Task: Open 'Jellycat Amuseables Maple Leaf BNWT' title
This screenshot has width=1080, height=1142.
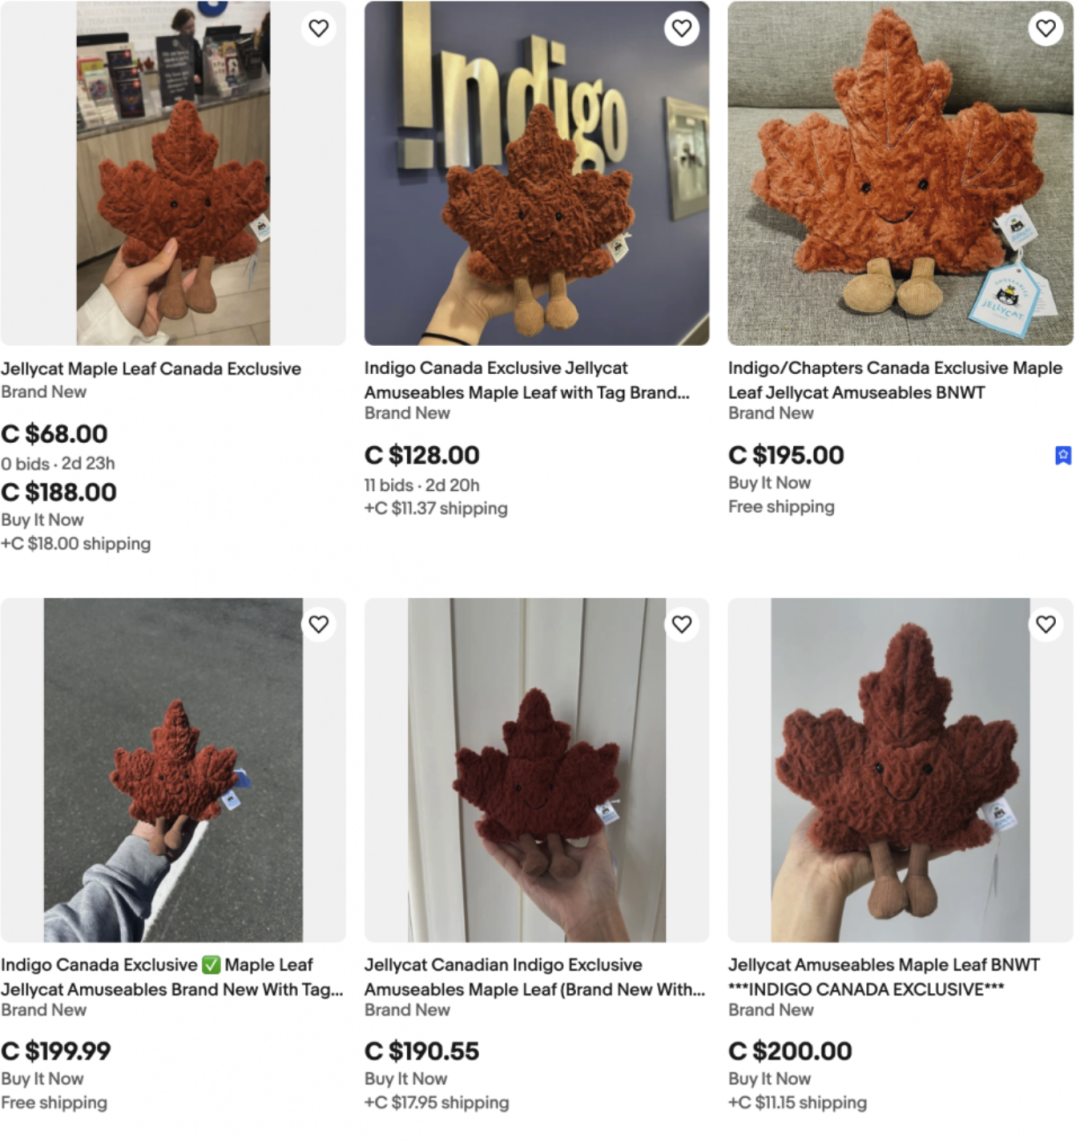Action: pos(884,977)
